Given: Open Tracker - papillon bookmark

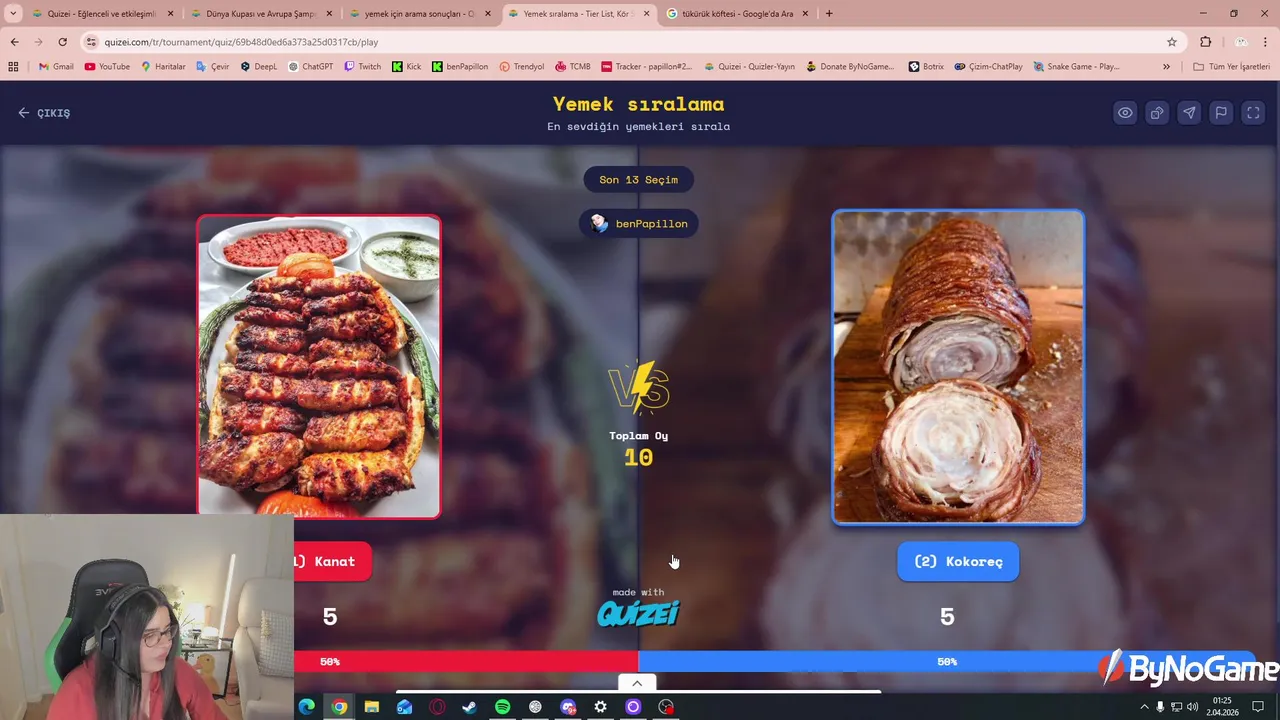Looking at the screenshot, I should pyautogui.click(x=646, y=67).
